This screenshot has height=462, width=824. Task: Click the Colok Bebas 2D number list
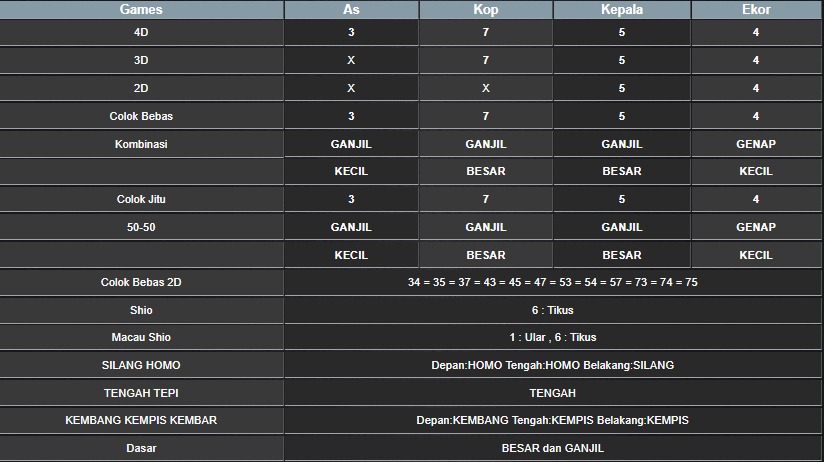click(x=553, y=282)
